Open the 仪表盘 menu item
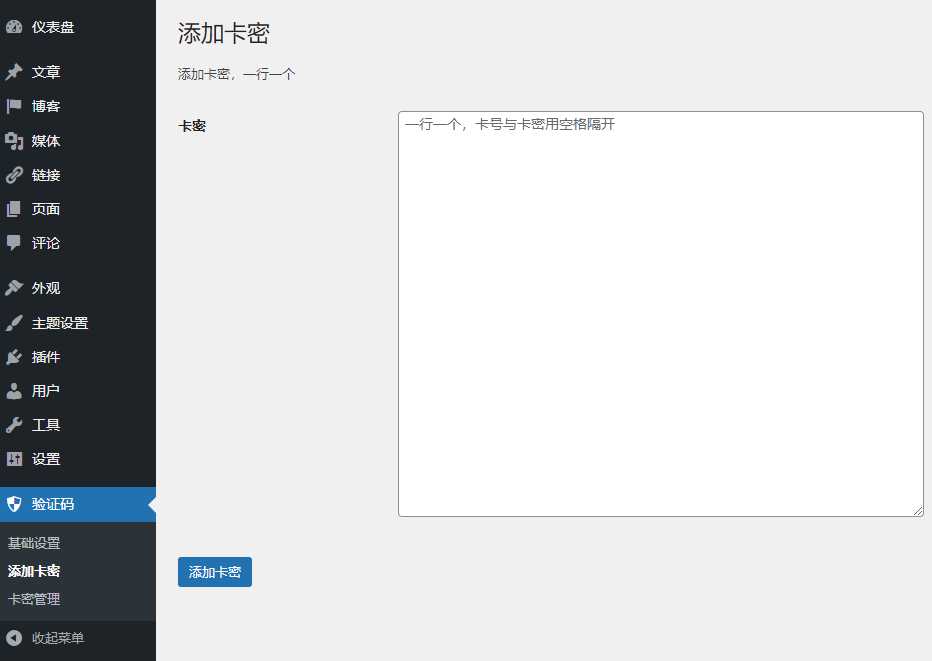 (x=78, y=27)
